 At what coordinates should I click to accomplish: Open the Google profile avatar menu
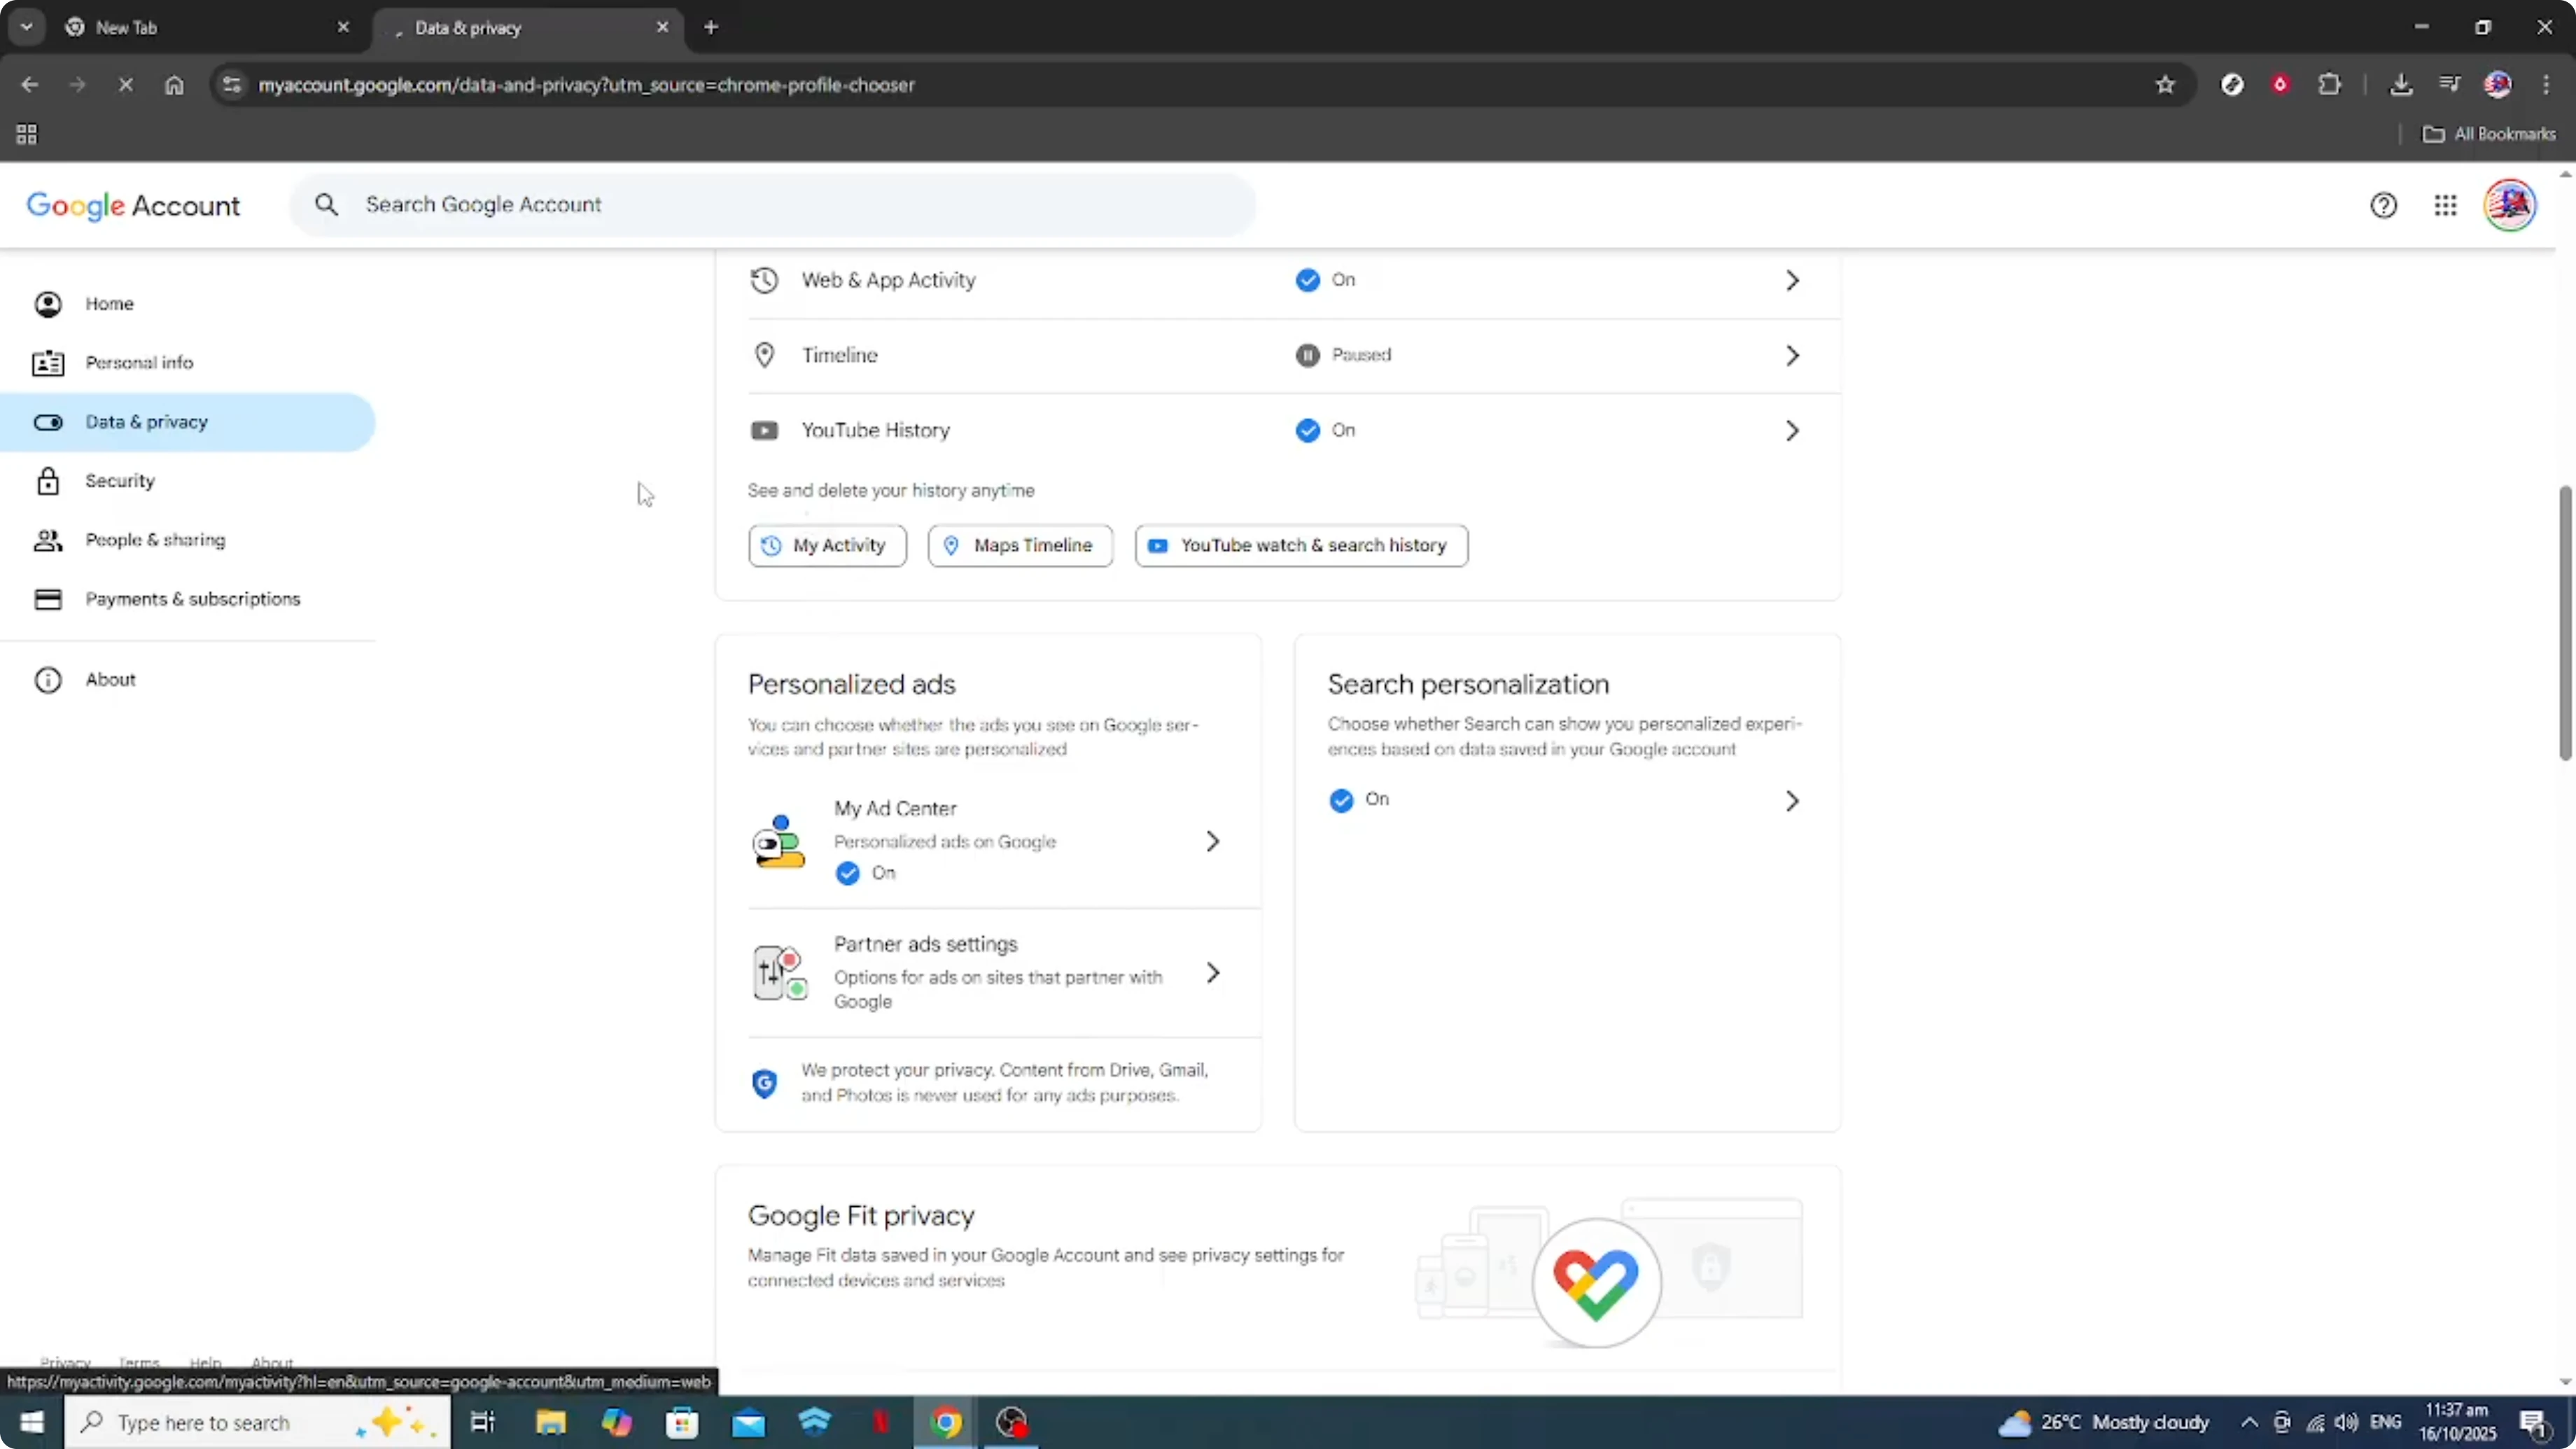[2509, 205]
